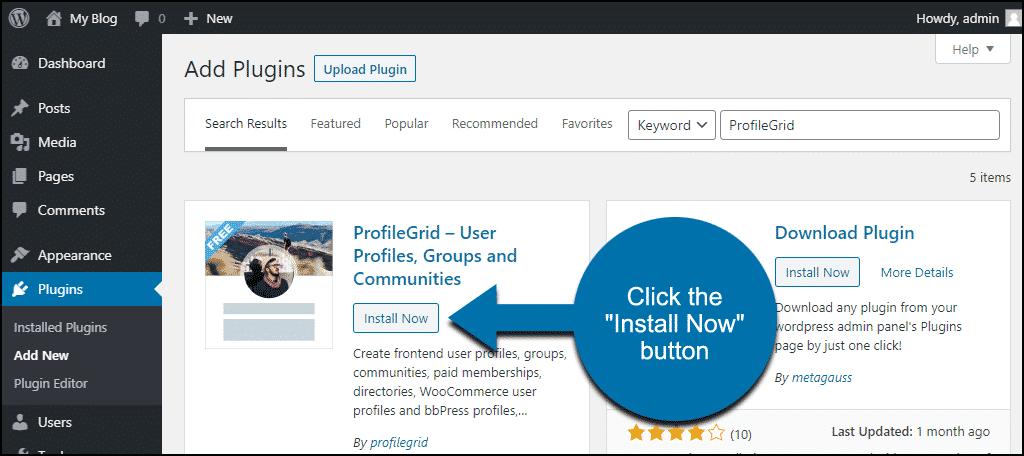Select the Search Results tab
The width and height of the screenshot is (1024, 456).
point(246,123)
